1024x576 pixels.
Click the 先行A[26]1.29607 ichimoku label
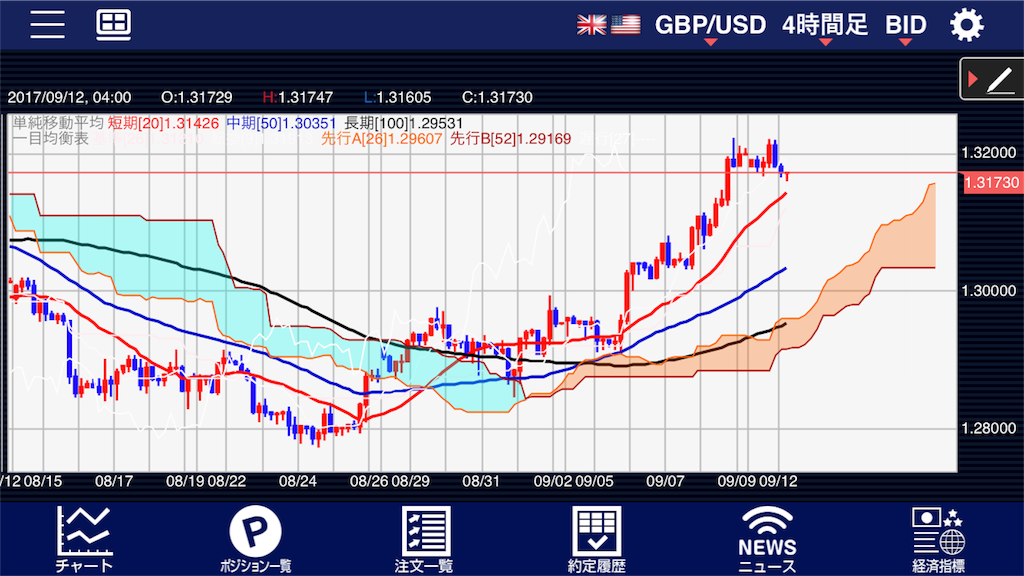coord(381,138)
